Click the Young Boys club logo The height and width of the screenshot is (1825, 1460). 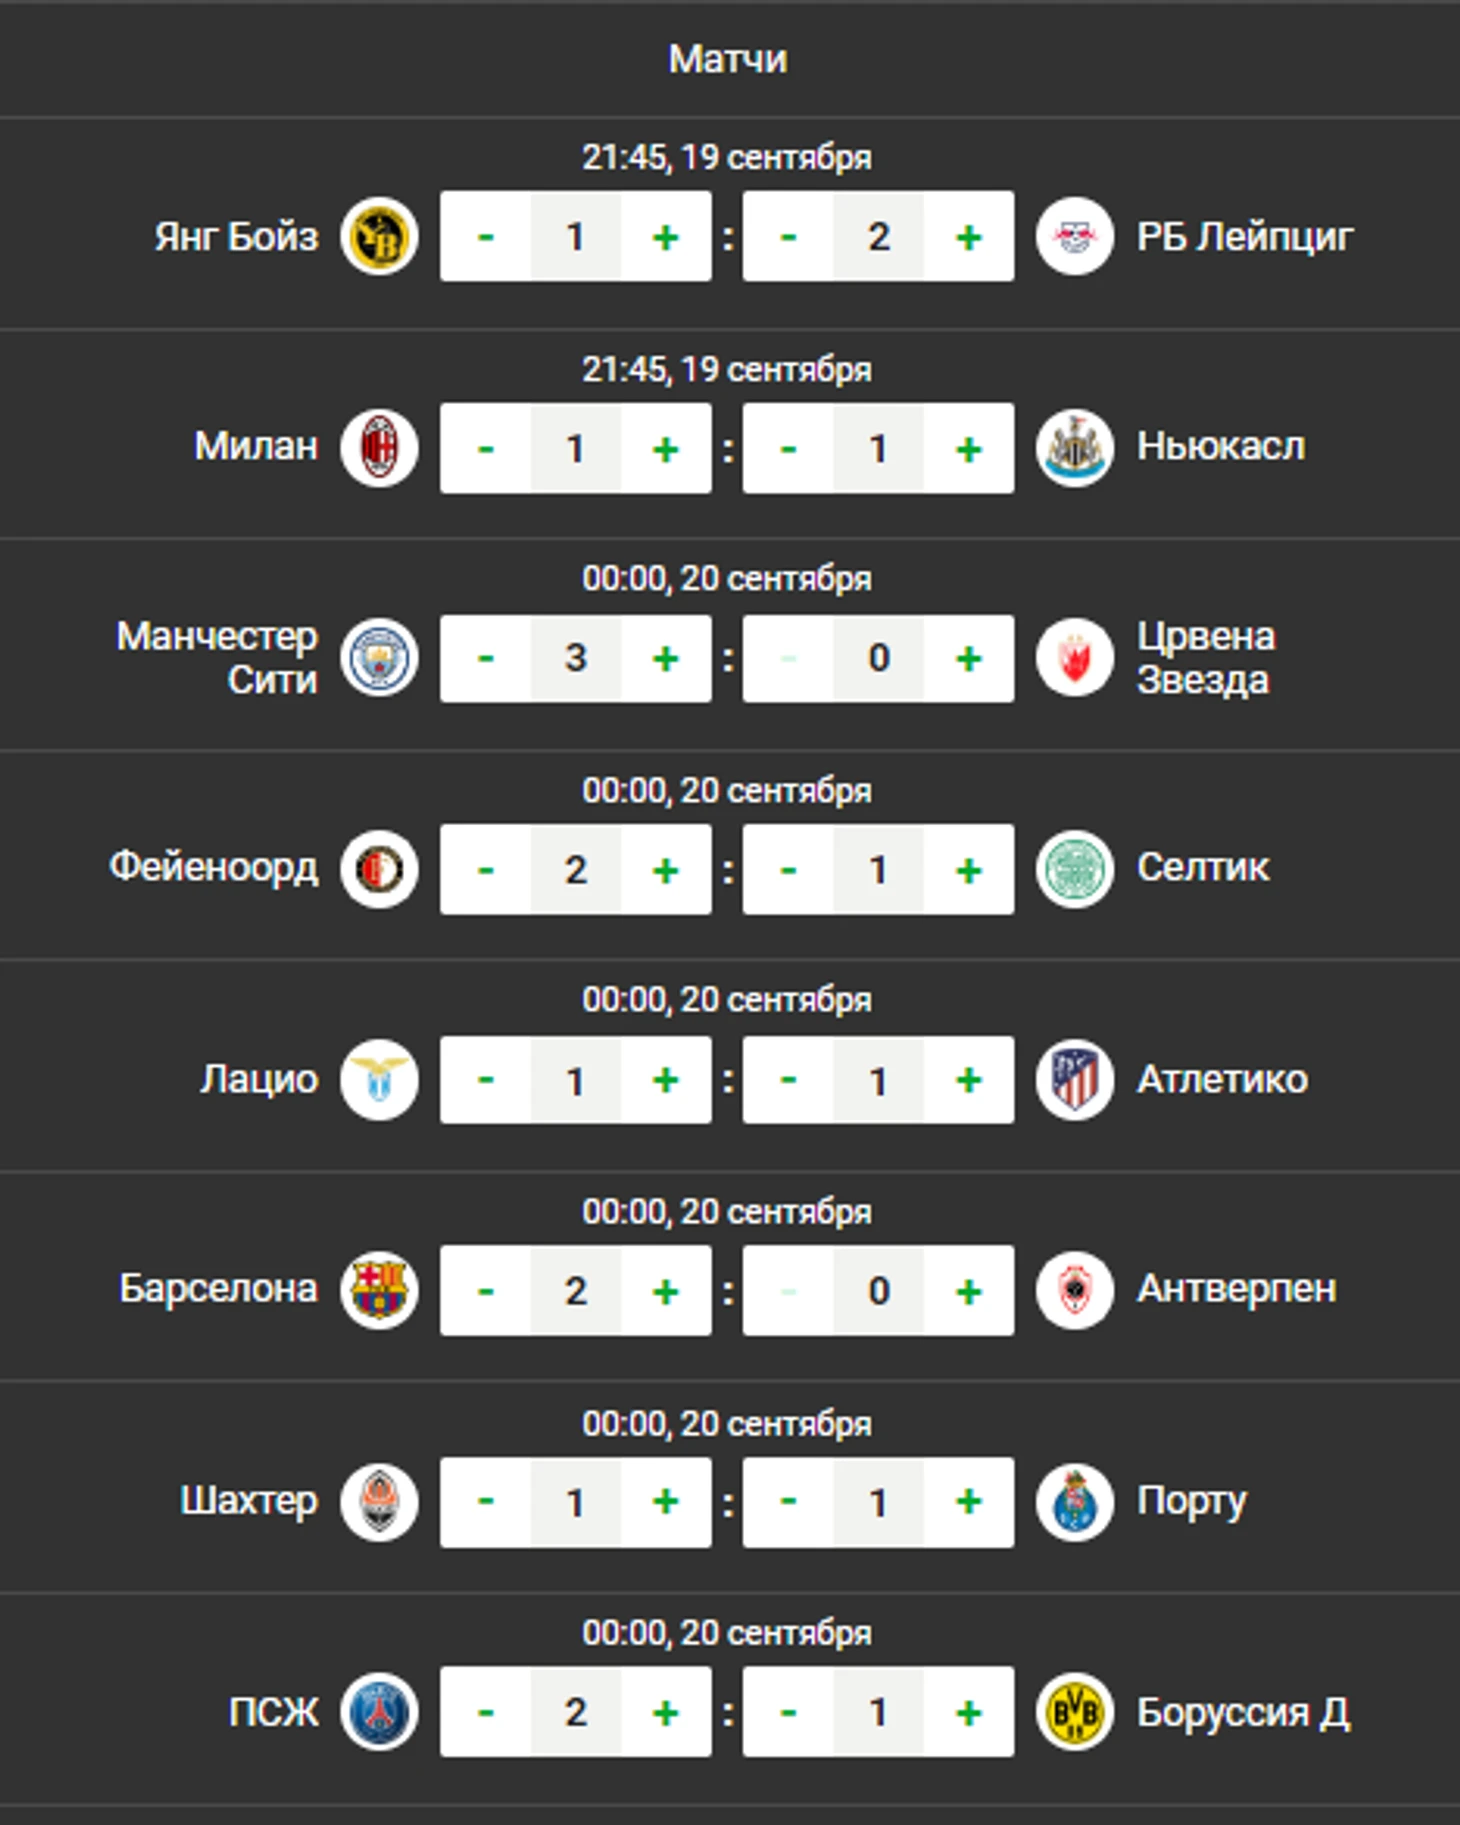click(x=379, y=237)
